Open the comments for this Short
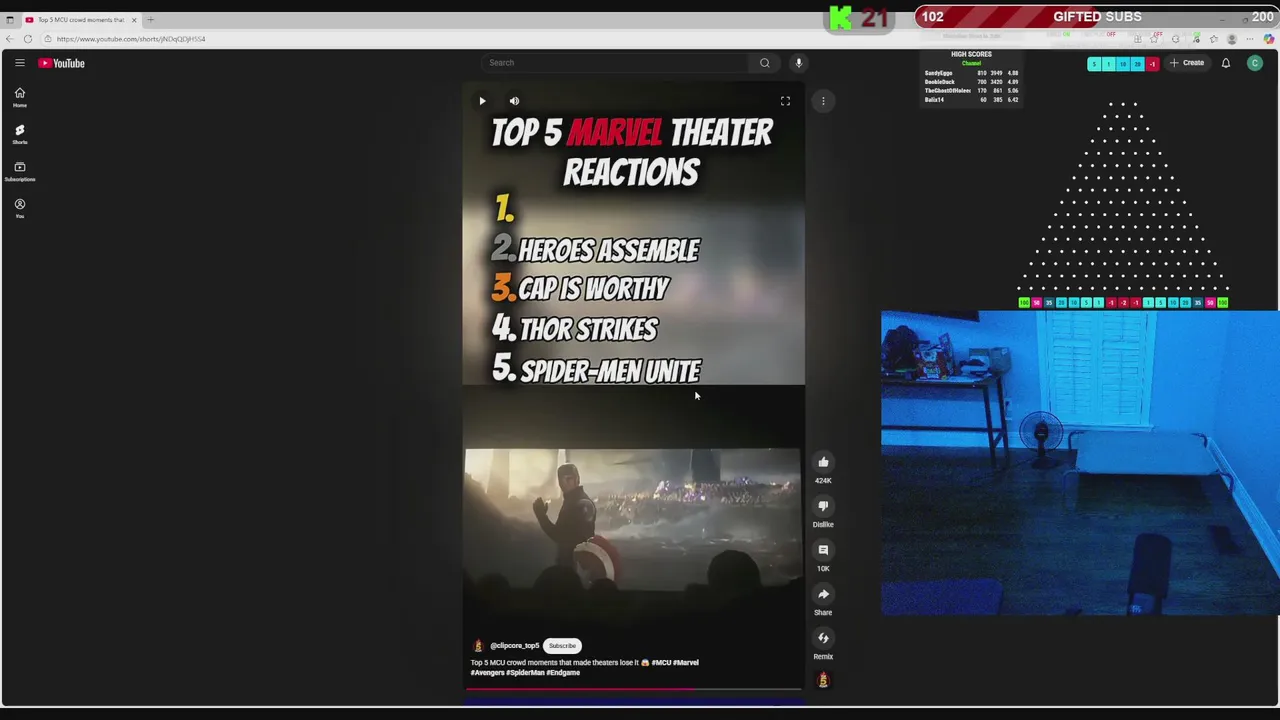Image resolution: width=1280 pixels, height=720 pixels. [x=823, y=550]
